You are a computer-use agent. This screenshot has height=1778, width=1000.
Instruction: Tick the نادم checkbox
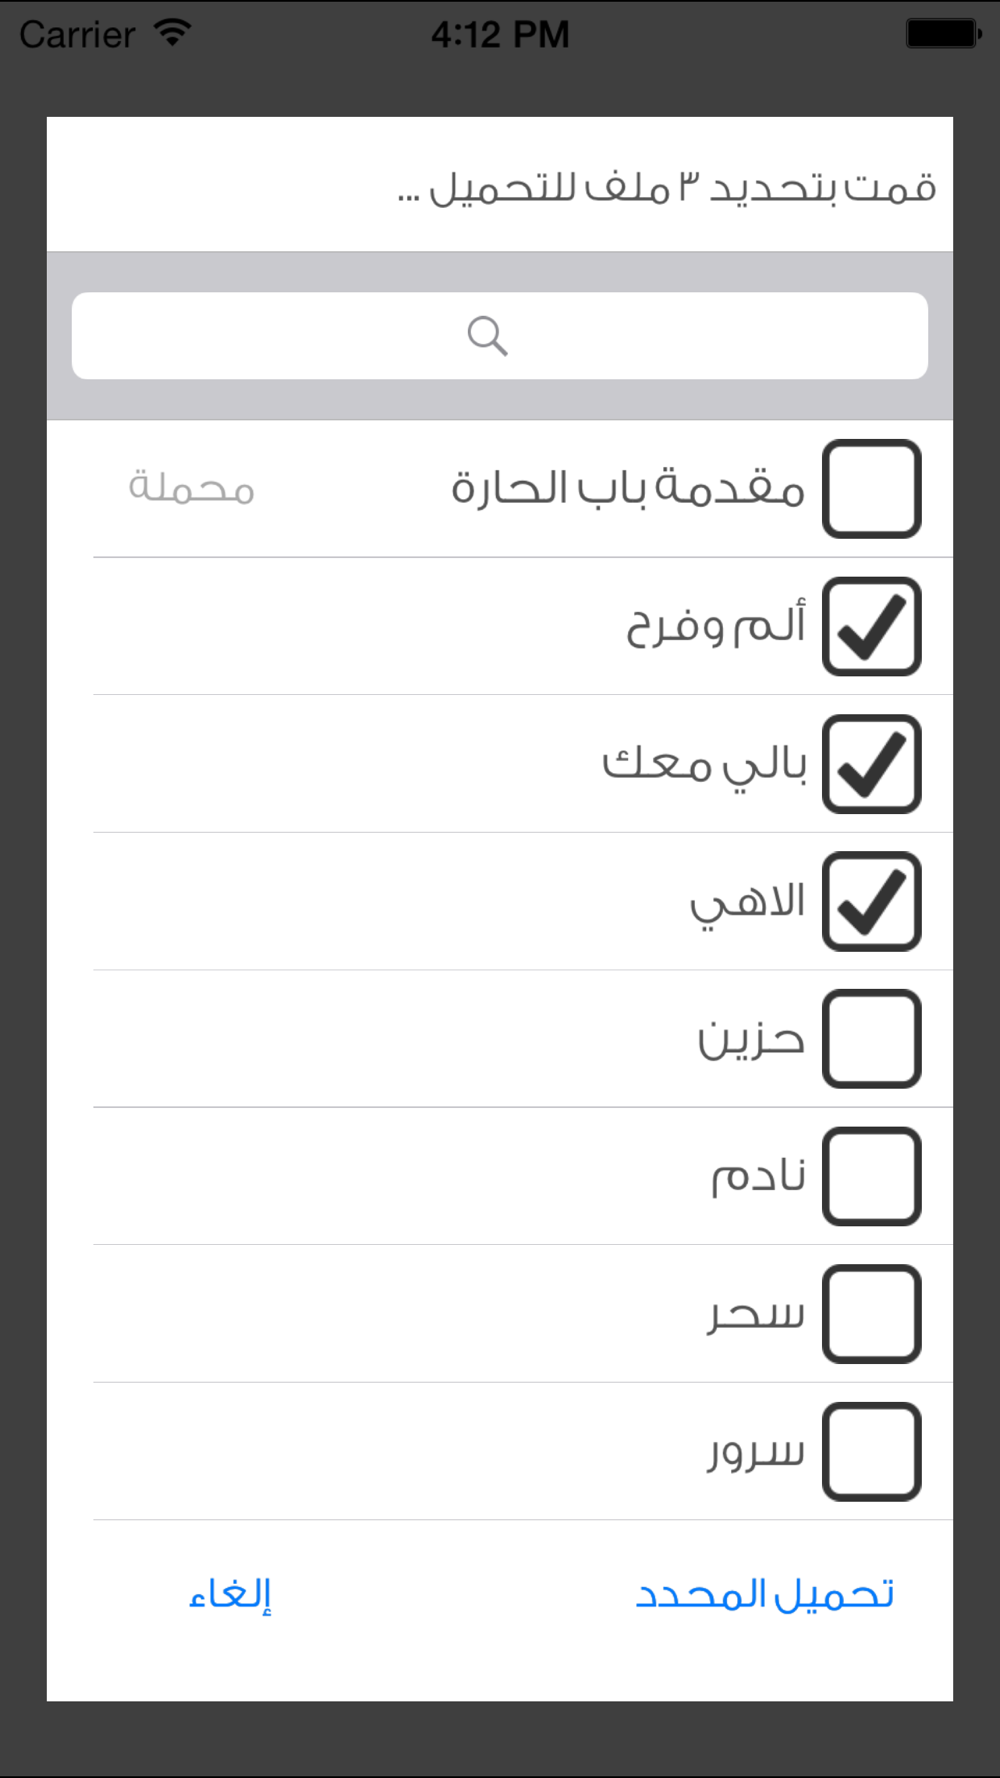871,1176
